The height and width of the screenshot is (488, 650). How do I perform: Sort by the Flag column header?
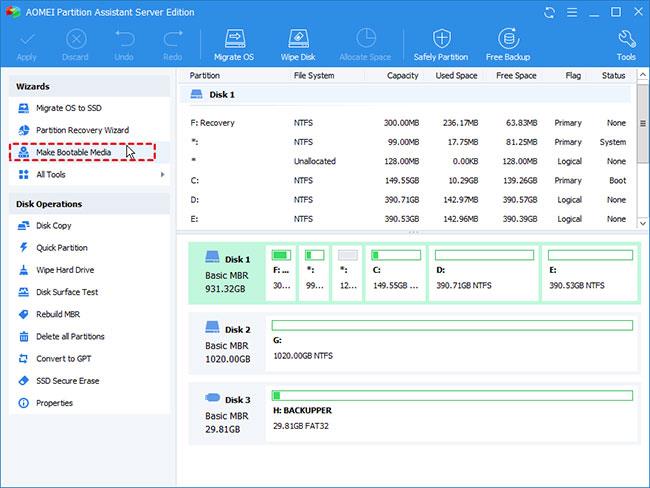pyautogui.click(x=573, y=75)
